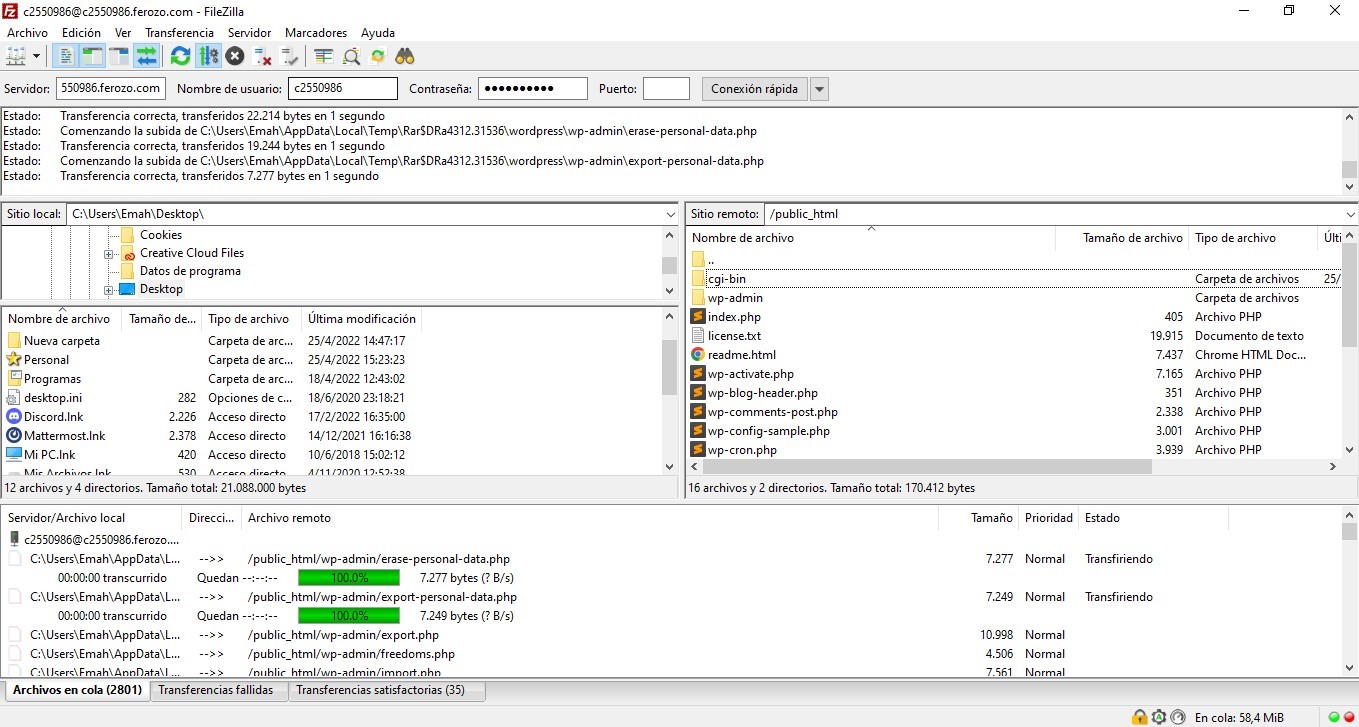Image resolution: width=1359 pixels, height=727 pixels.
Task: Open the directory comparison icon
Action: pos(351,56)
